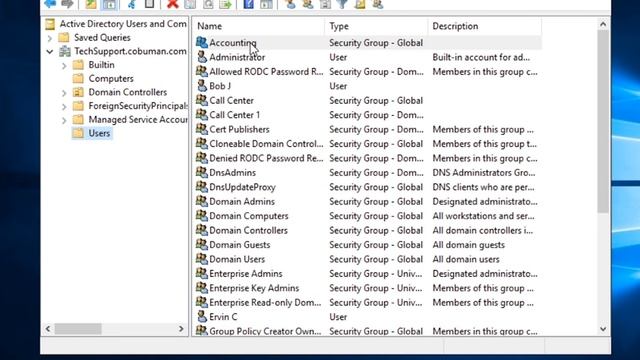The height and width of the screenshot is (360, 640).
Task: Click the Computers folder icon
Action: 78,78
